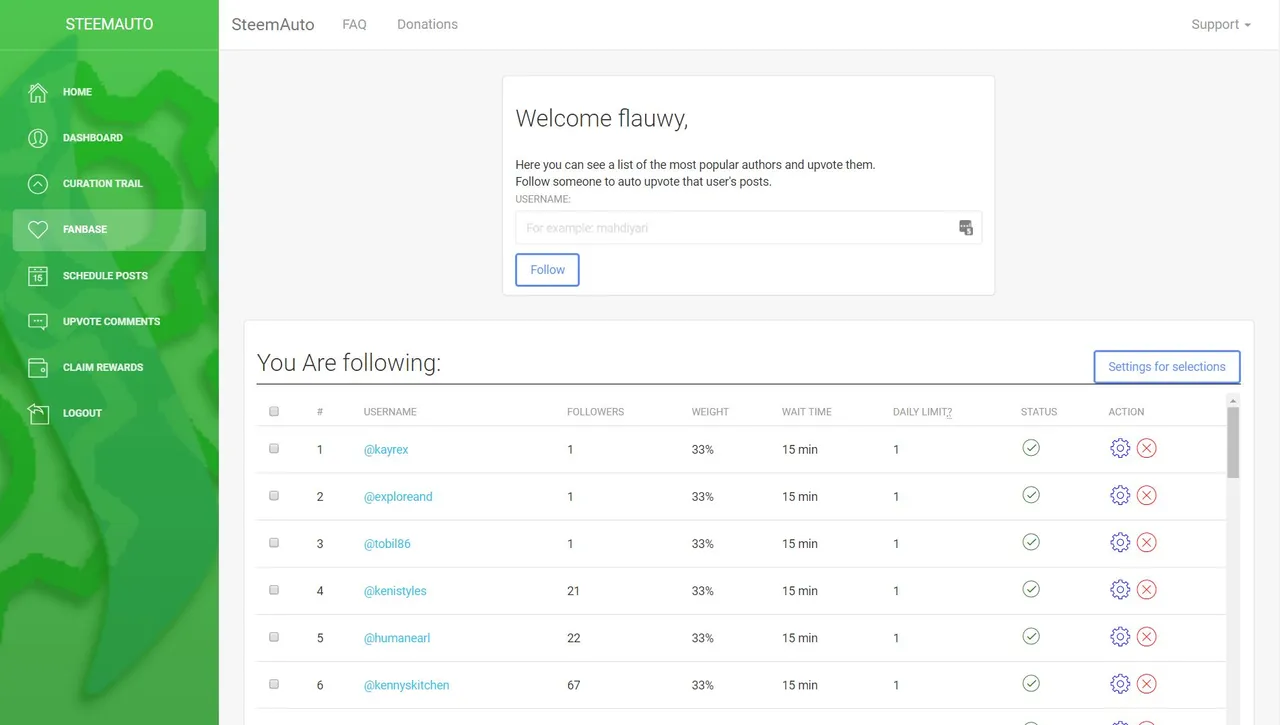Go to Donations in top navbar
Viewport: 1280px width, 725px height.
(427, 24)
